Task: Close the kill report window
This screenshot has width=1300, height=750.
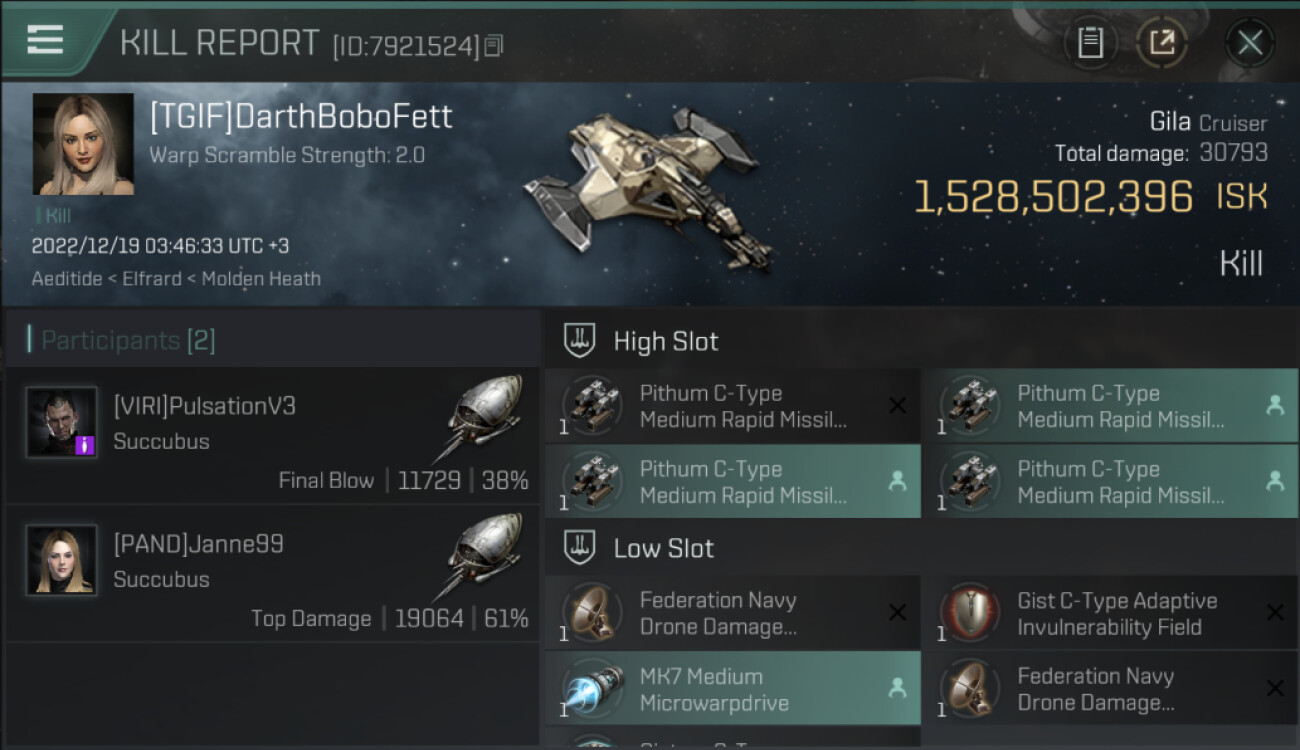Action: pos(1250,43)
